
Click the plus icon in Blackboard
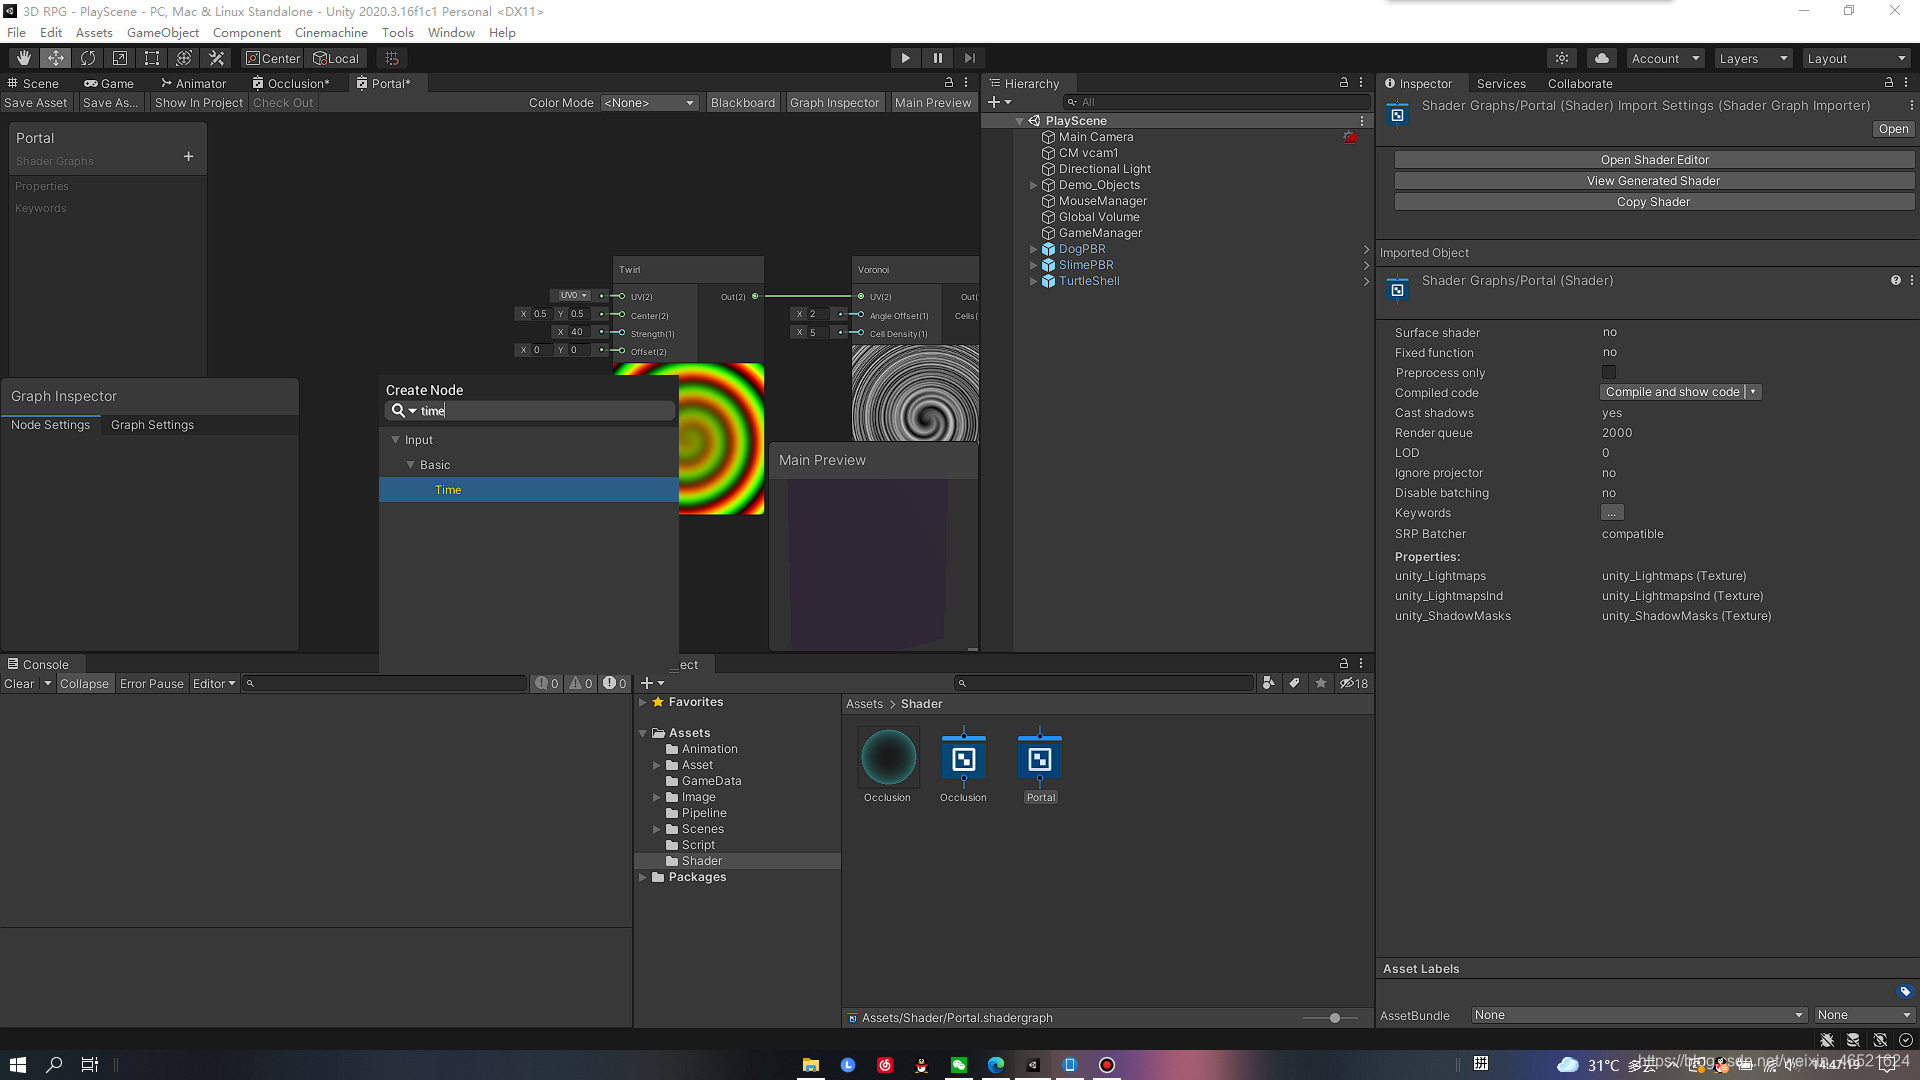point(188,157)
